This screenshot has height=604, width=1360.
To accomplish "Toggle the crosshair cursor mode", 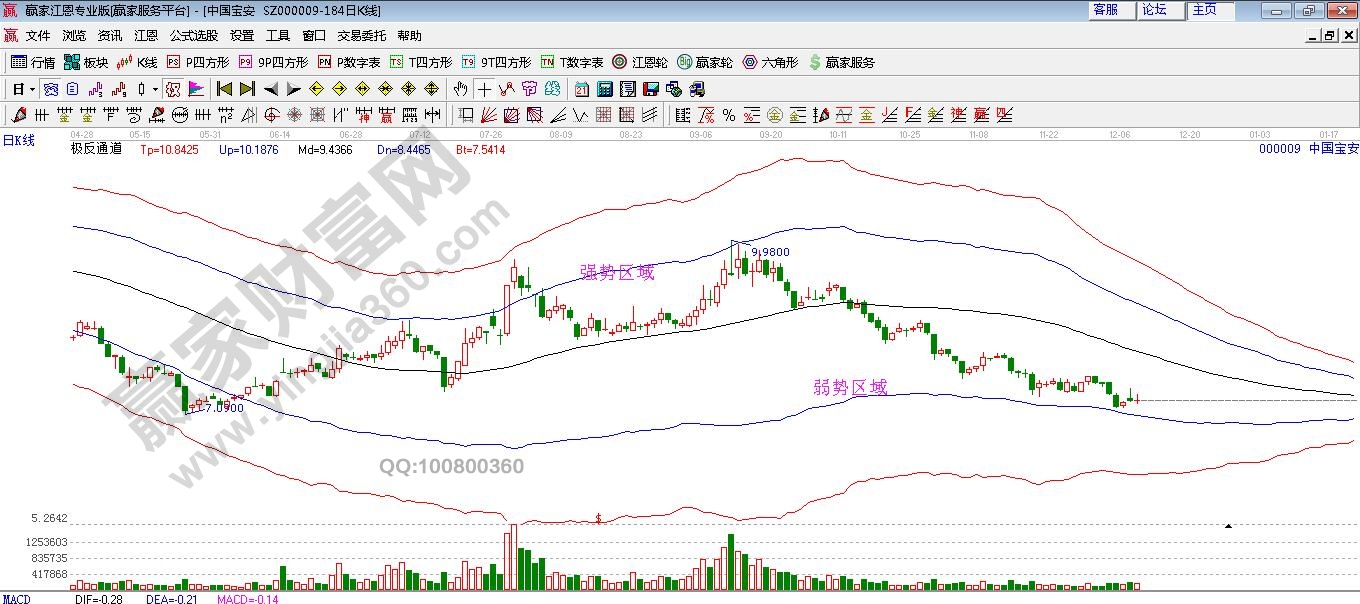I will [484, 89].
